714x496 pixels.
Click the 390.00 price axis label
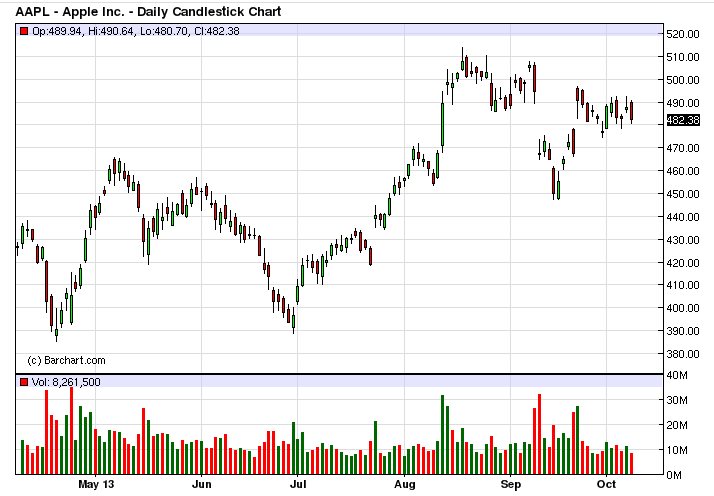click(683, 331)
